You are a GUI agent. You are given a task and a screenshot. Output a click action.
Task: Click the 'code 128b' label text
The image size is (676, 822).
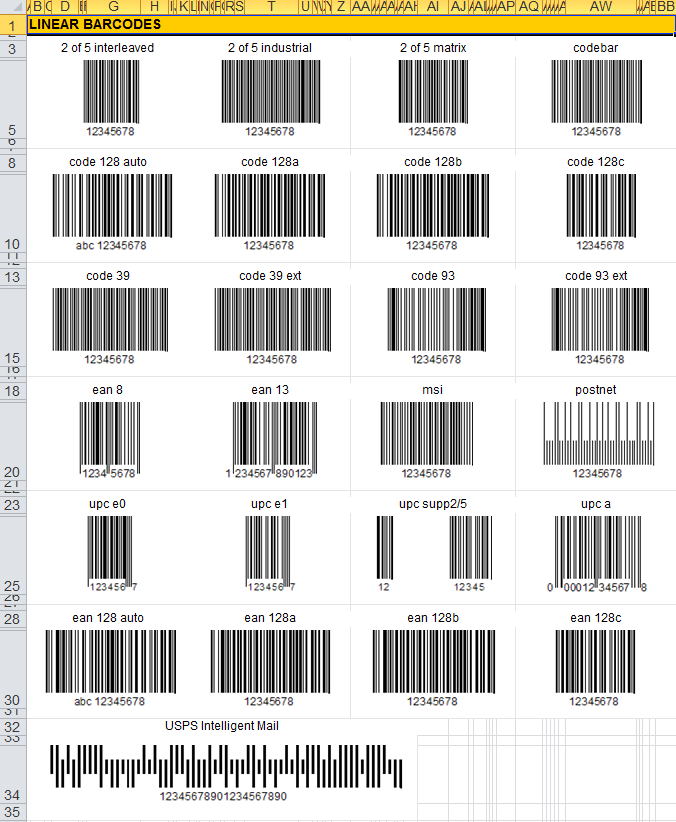tap(433, 162)
